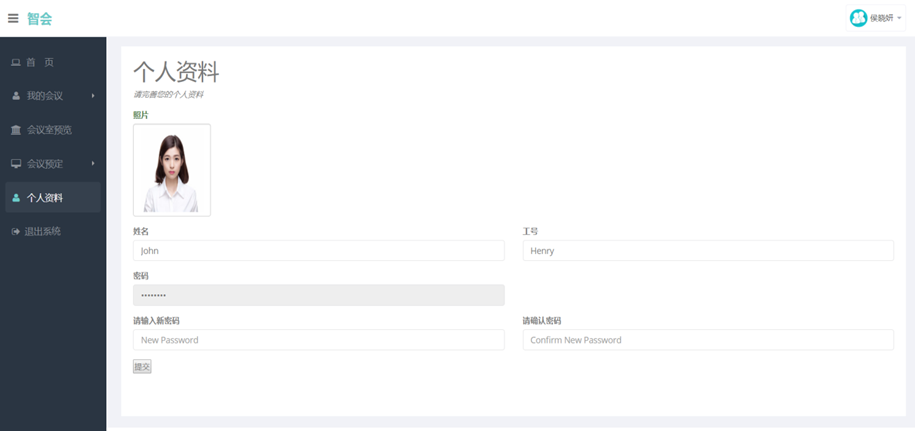
Task: Click the person icon beside 我的会议
Action: pos(16,96)
